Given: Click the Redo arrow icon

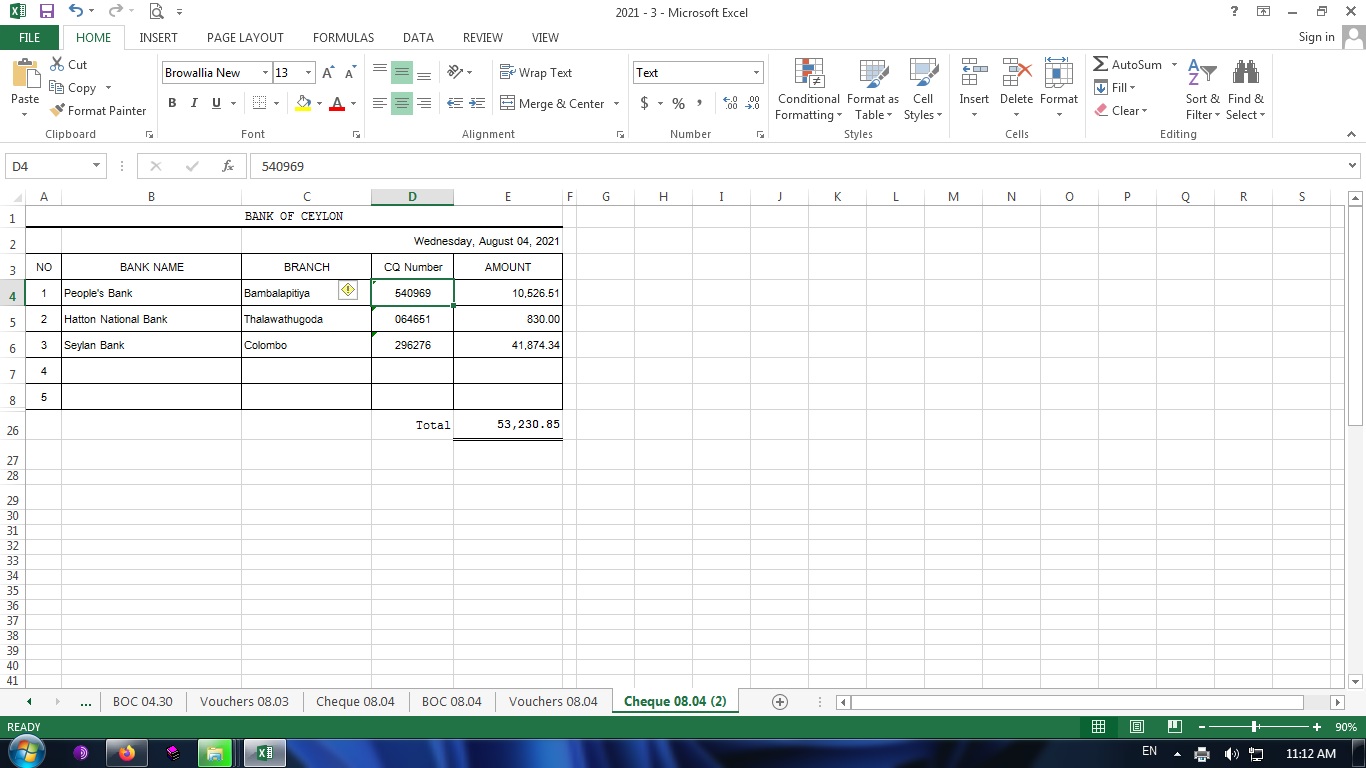Looking at the screenshot, I should point(115,12).
